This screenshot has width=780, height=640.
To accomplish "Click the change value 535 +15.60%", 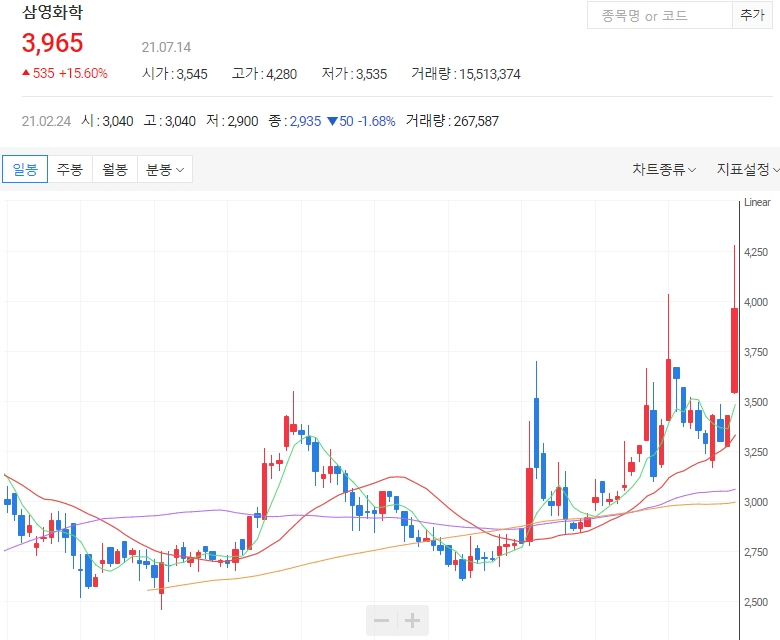I will [65, 73].
